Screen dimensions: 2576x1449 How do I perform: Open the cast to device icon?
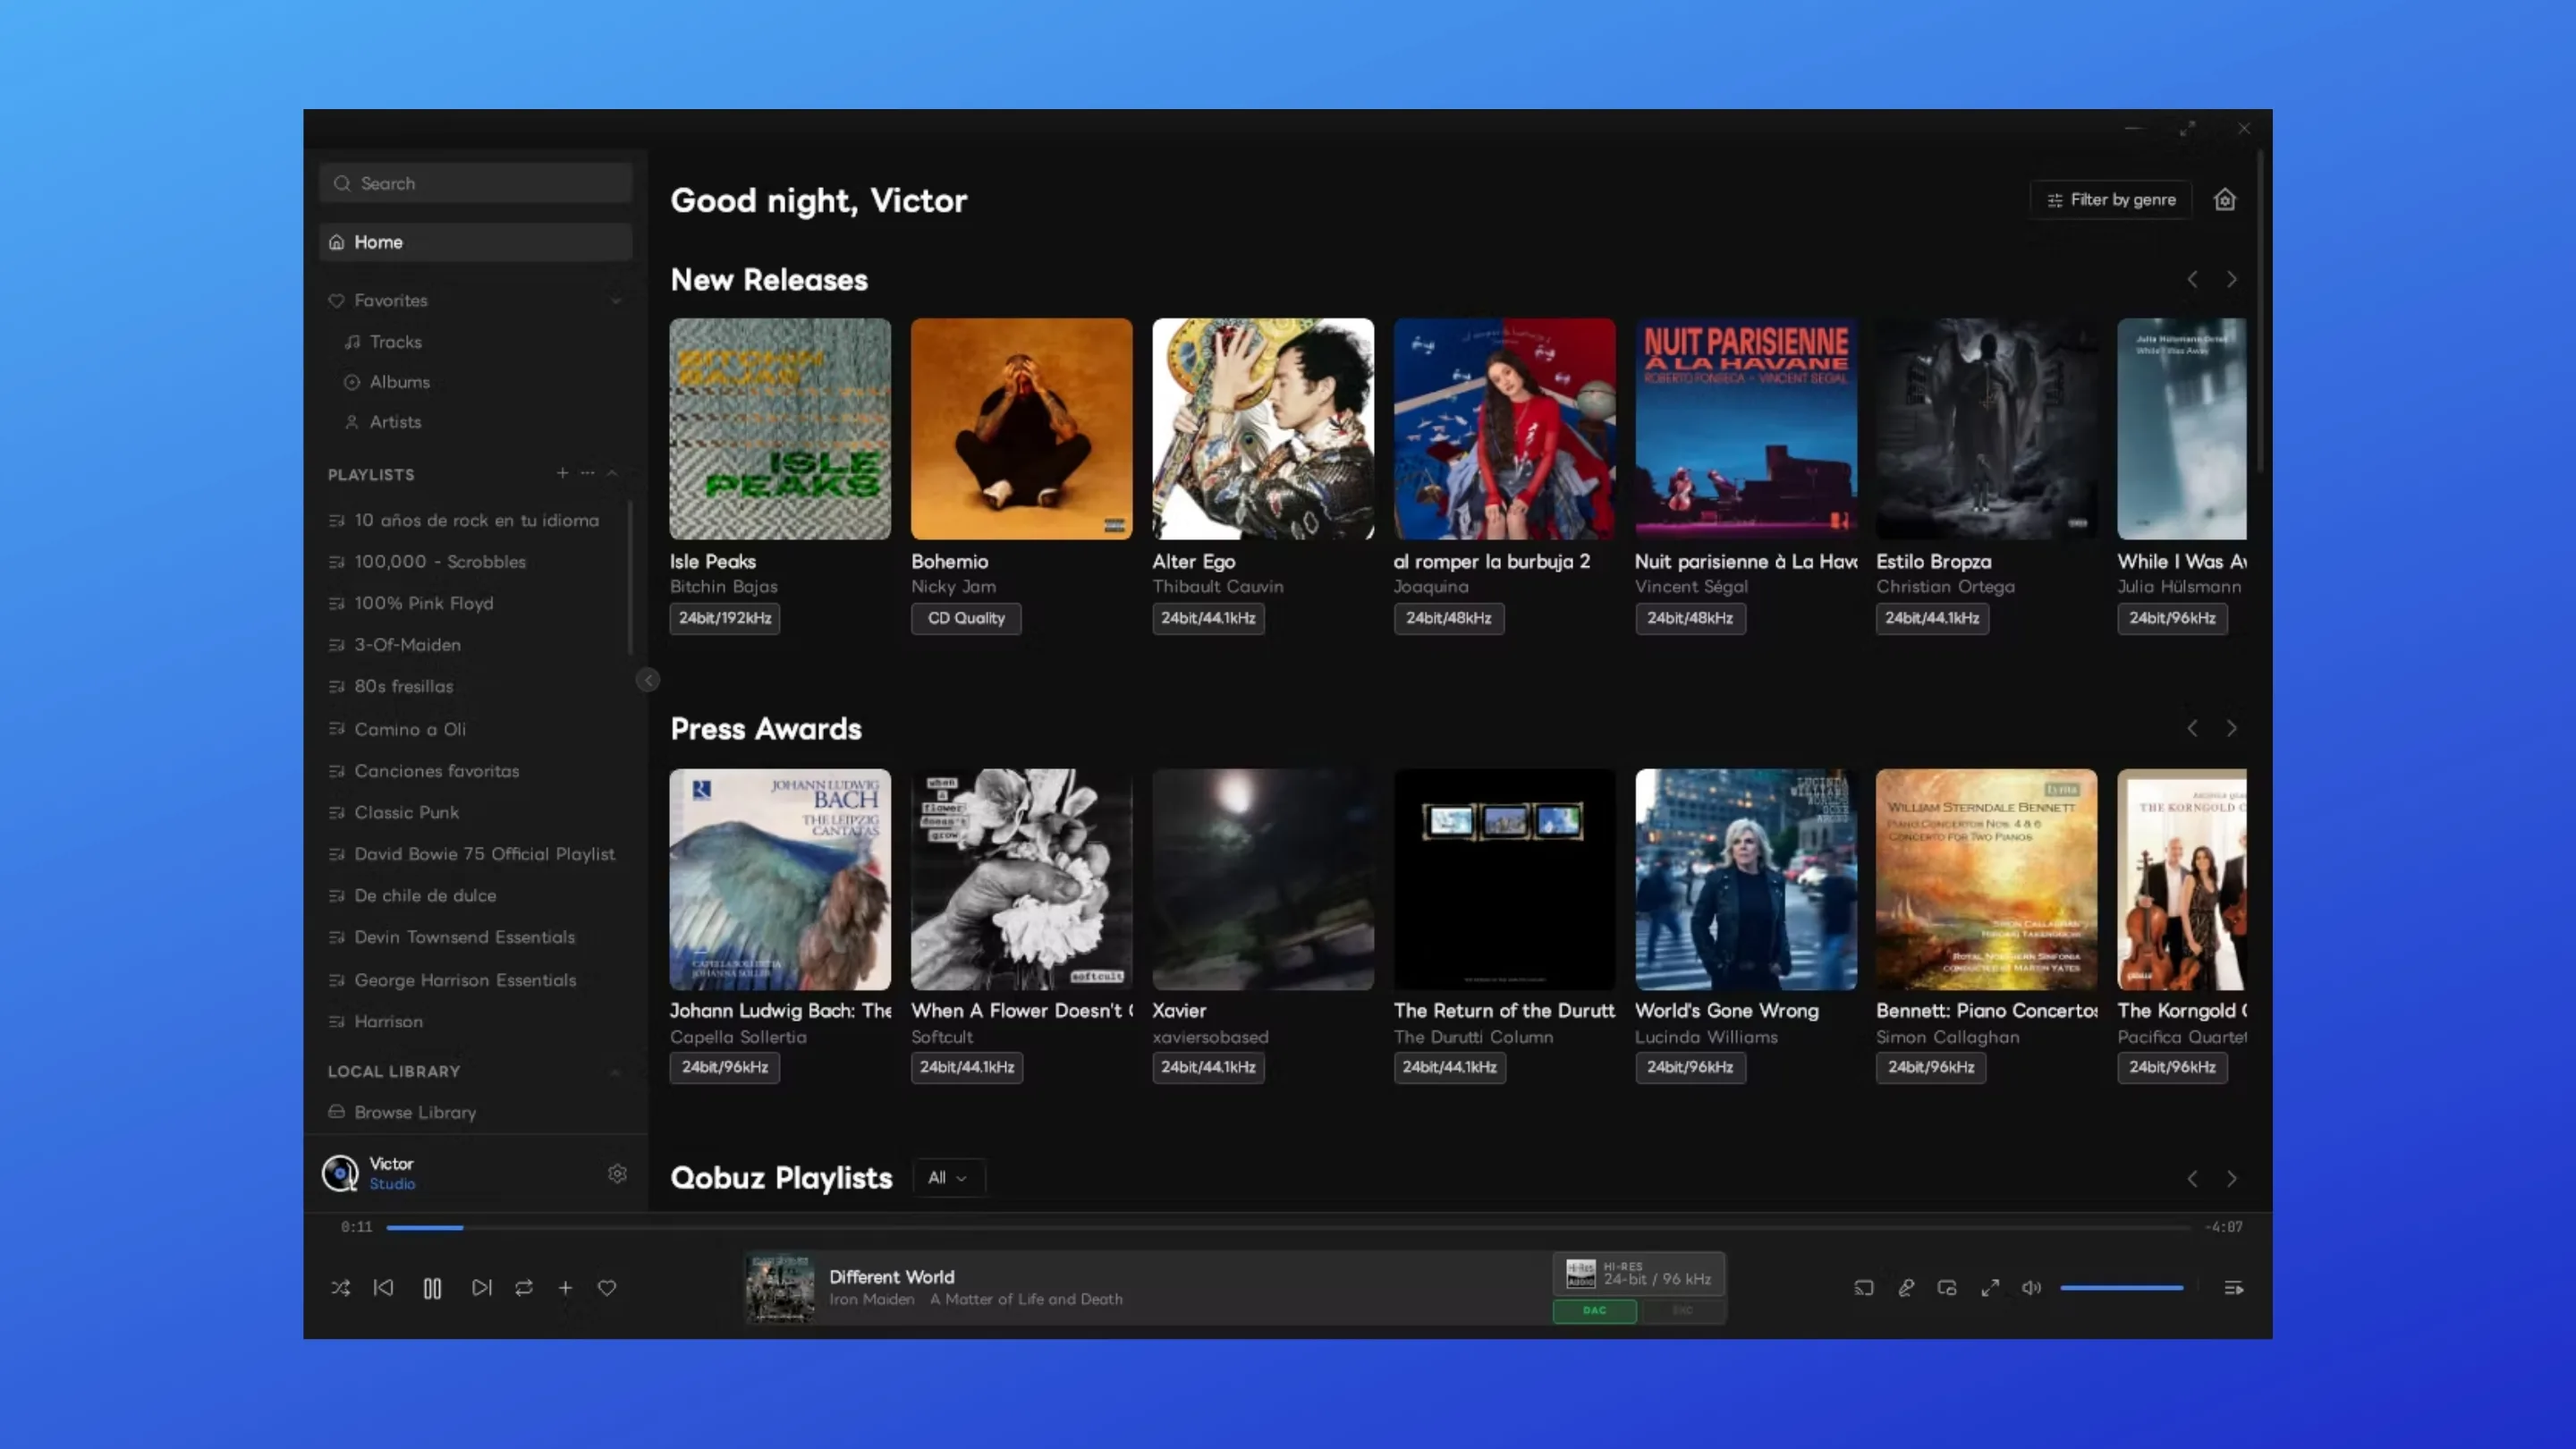pyautogui.click(x=1863, y=1288)
